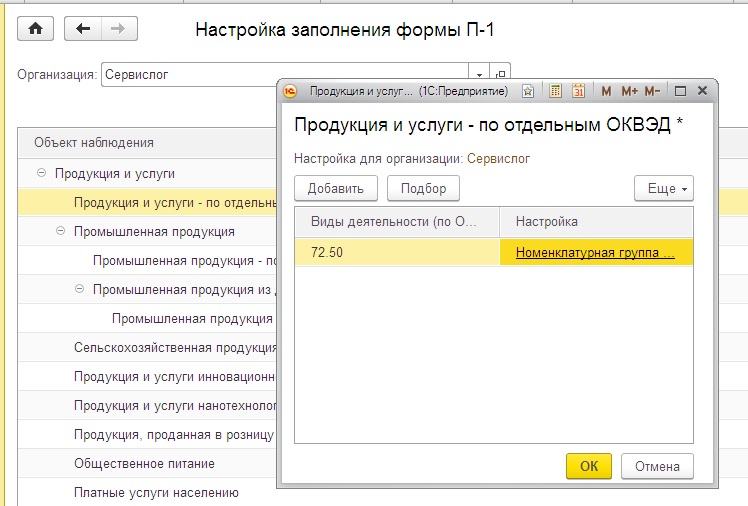748x506 pixels.
Task: Confirm with the ОК button
Action: [x=589, y=466]
